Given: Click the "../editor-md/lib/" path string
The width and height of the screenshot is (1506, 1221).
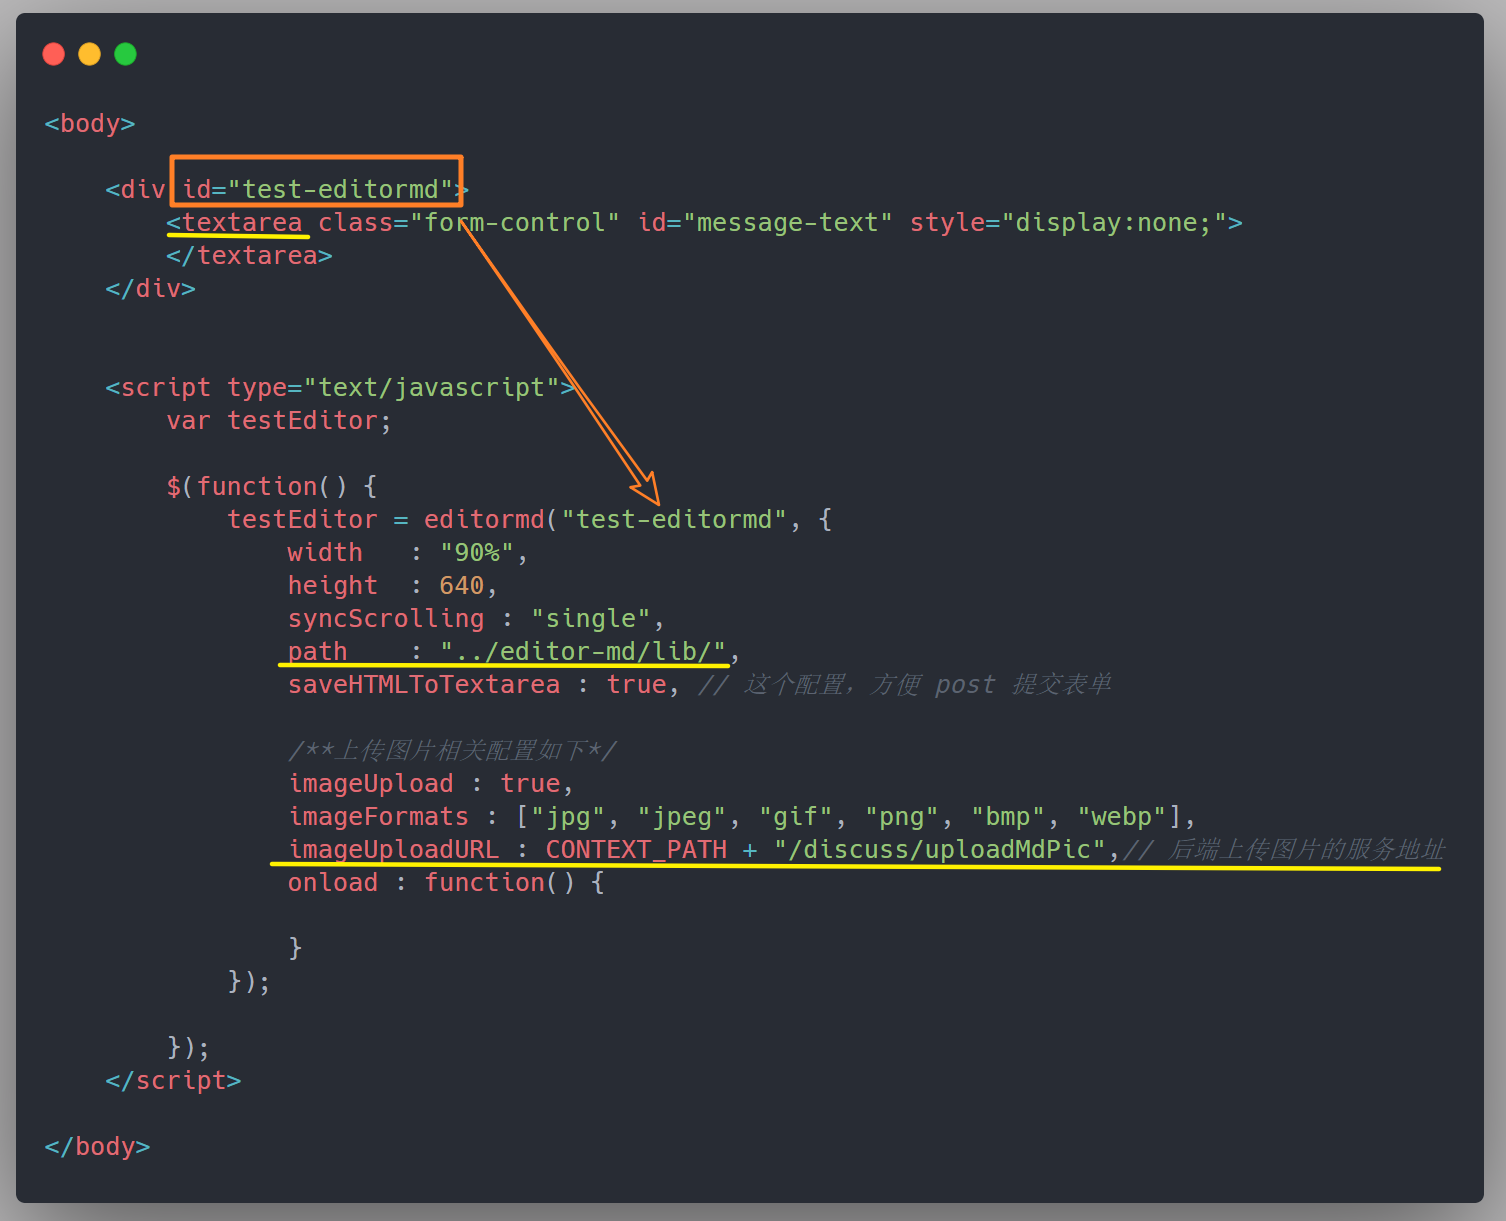Looking at the screenshot, I should click(x=583, y=651).
